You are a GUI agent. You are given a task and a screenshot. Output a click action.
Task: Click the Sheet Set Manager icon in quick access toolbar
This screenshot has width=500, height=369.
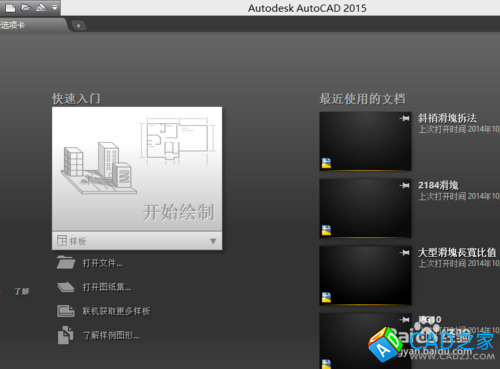tap(41, 7)
